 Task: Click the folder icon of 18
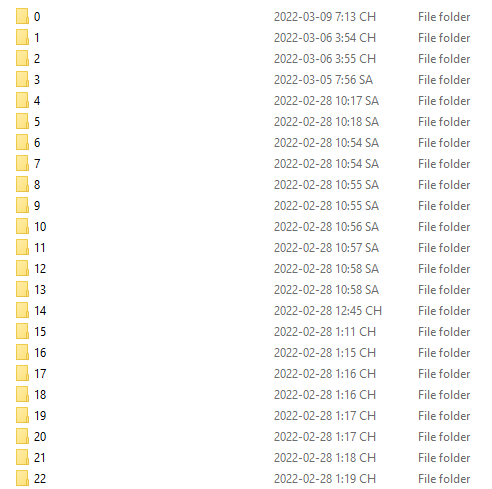pyautogui.click(x=22, y=395)
